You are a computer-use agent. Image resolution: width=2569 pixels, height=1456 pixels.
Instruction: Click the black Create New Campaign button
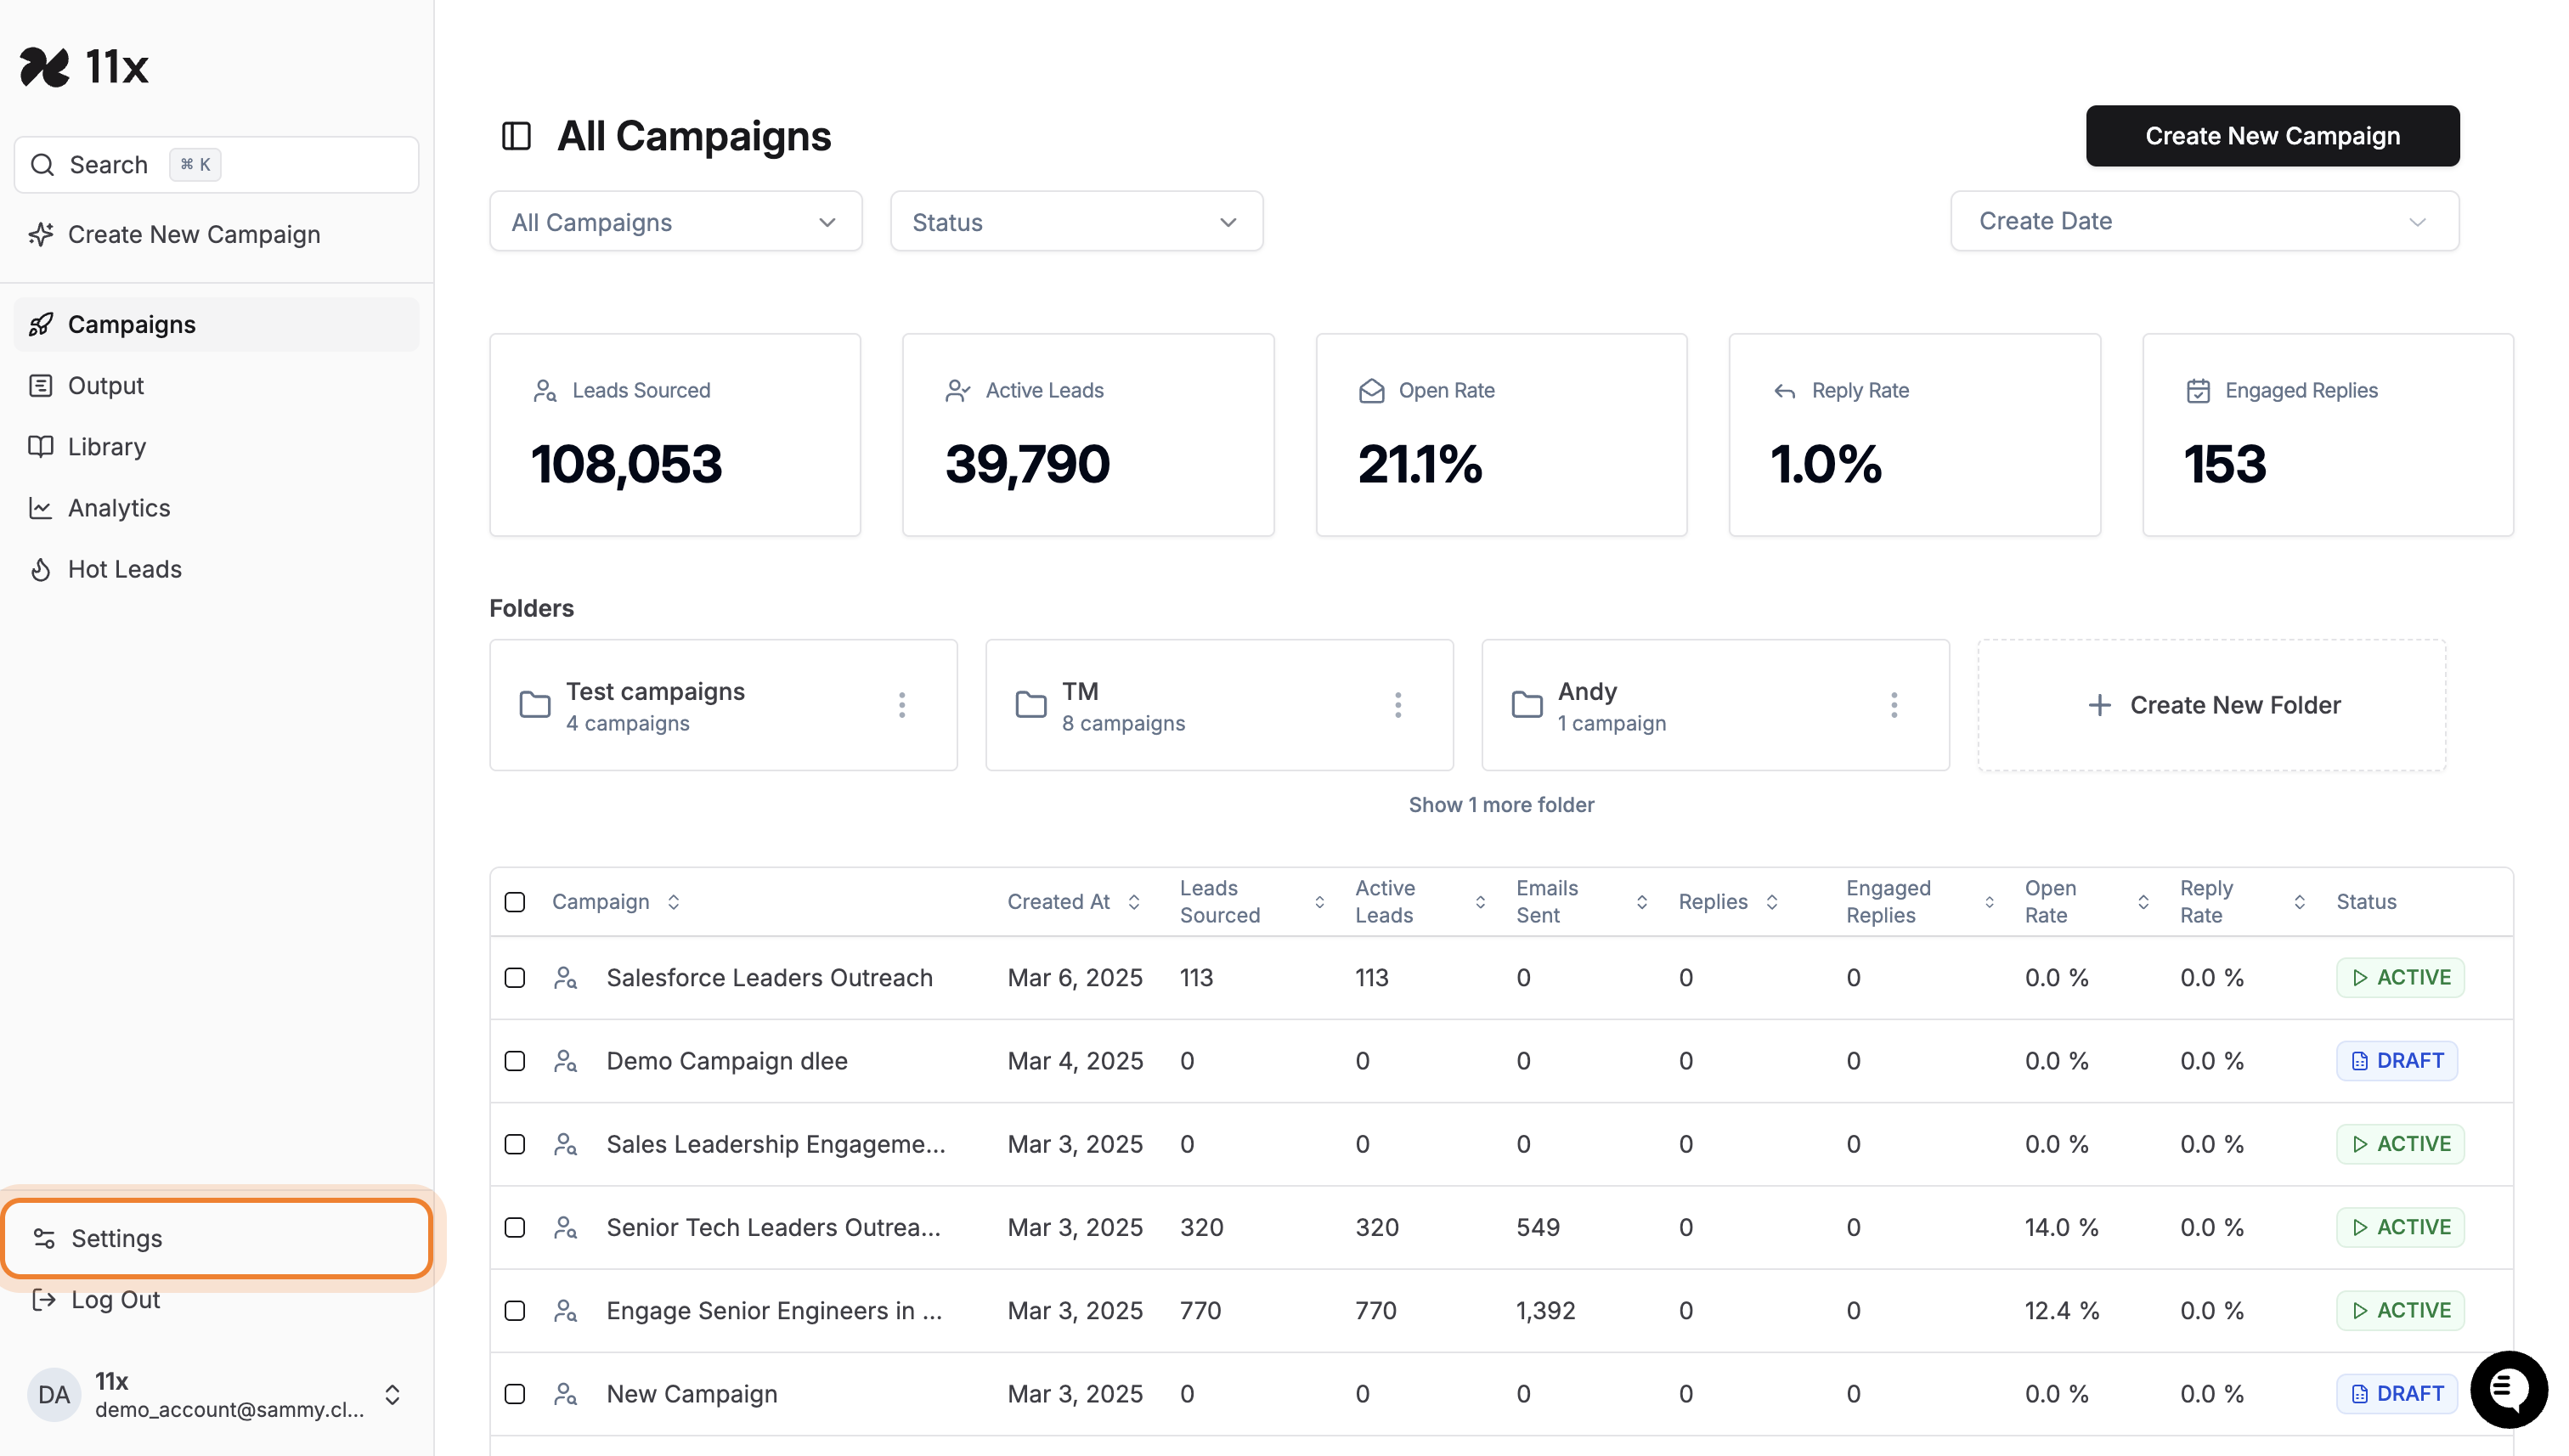(x=2272, y=136)
